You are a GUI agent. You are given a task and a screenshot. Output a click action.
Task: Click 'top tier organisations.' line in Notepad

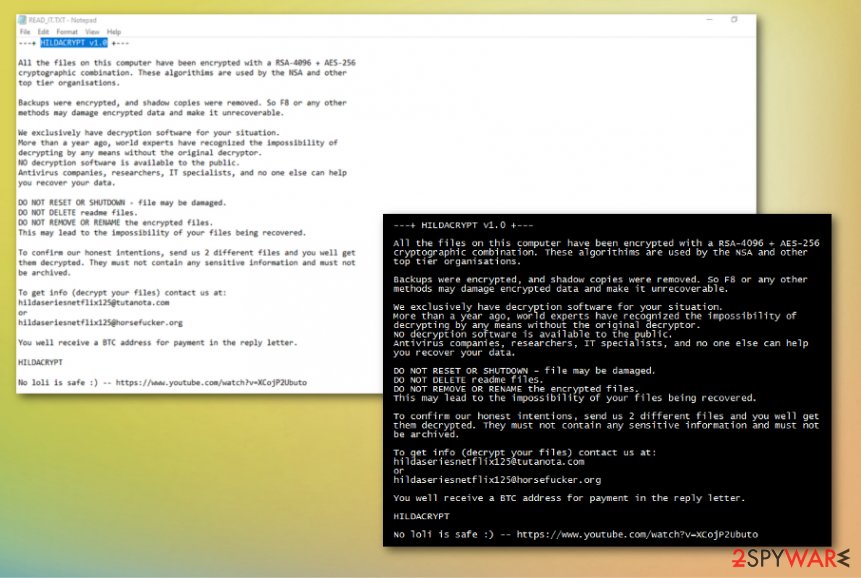(x=69, y=83)
